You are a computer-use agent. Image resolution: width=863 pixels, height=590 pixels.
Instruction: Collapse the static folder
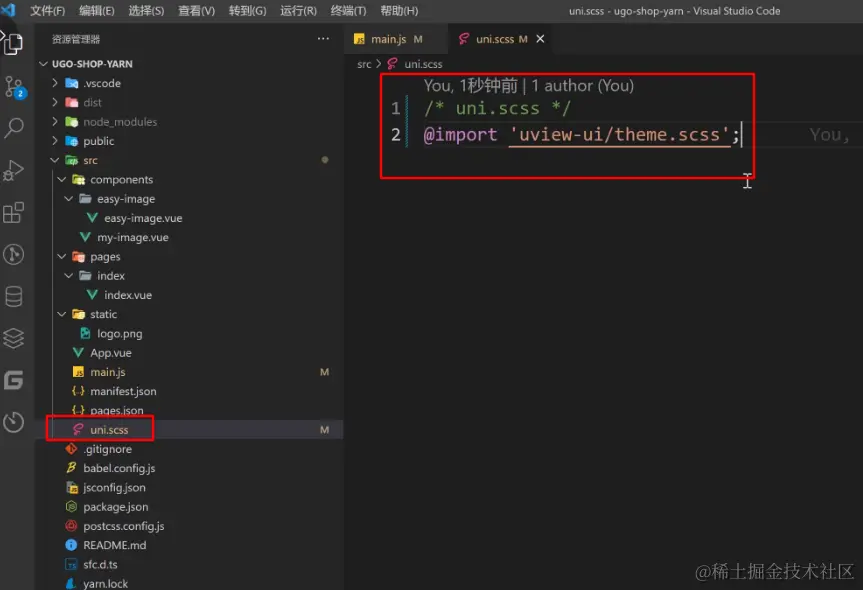[62, 314]
